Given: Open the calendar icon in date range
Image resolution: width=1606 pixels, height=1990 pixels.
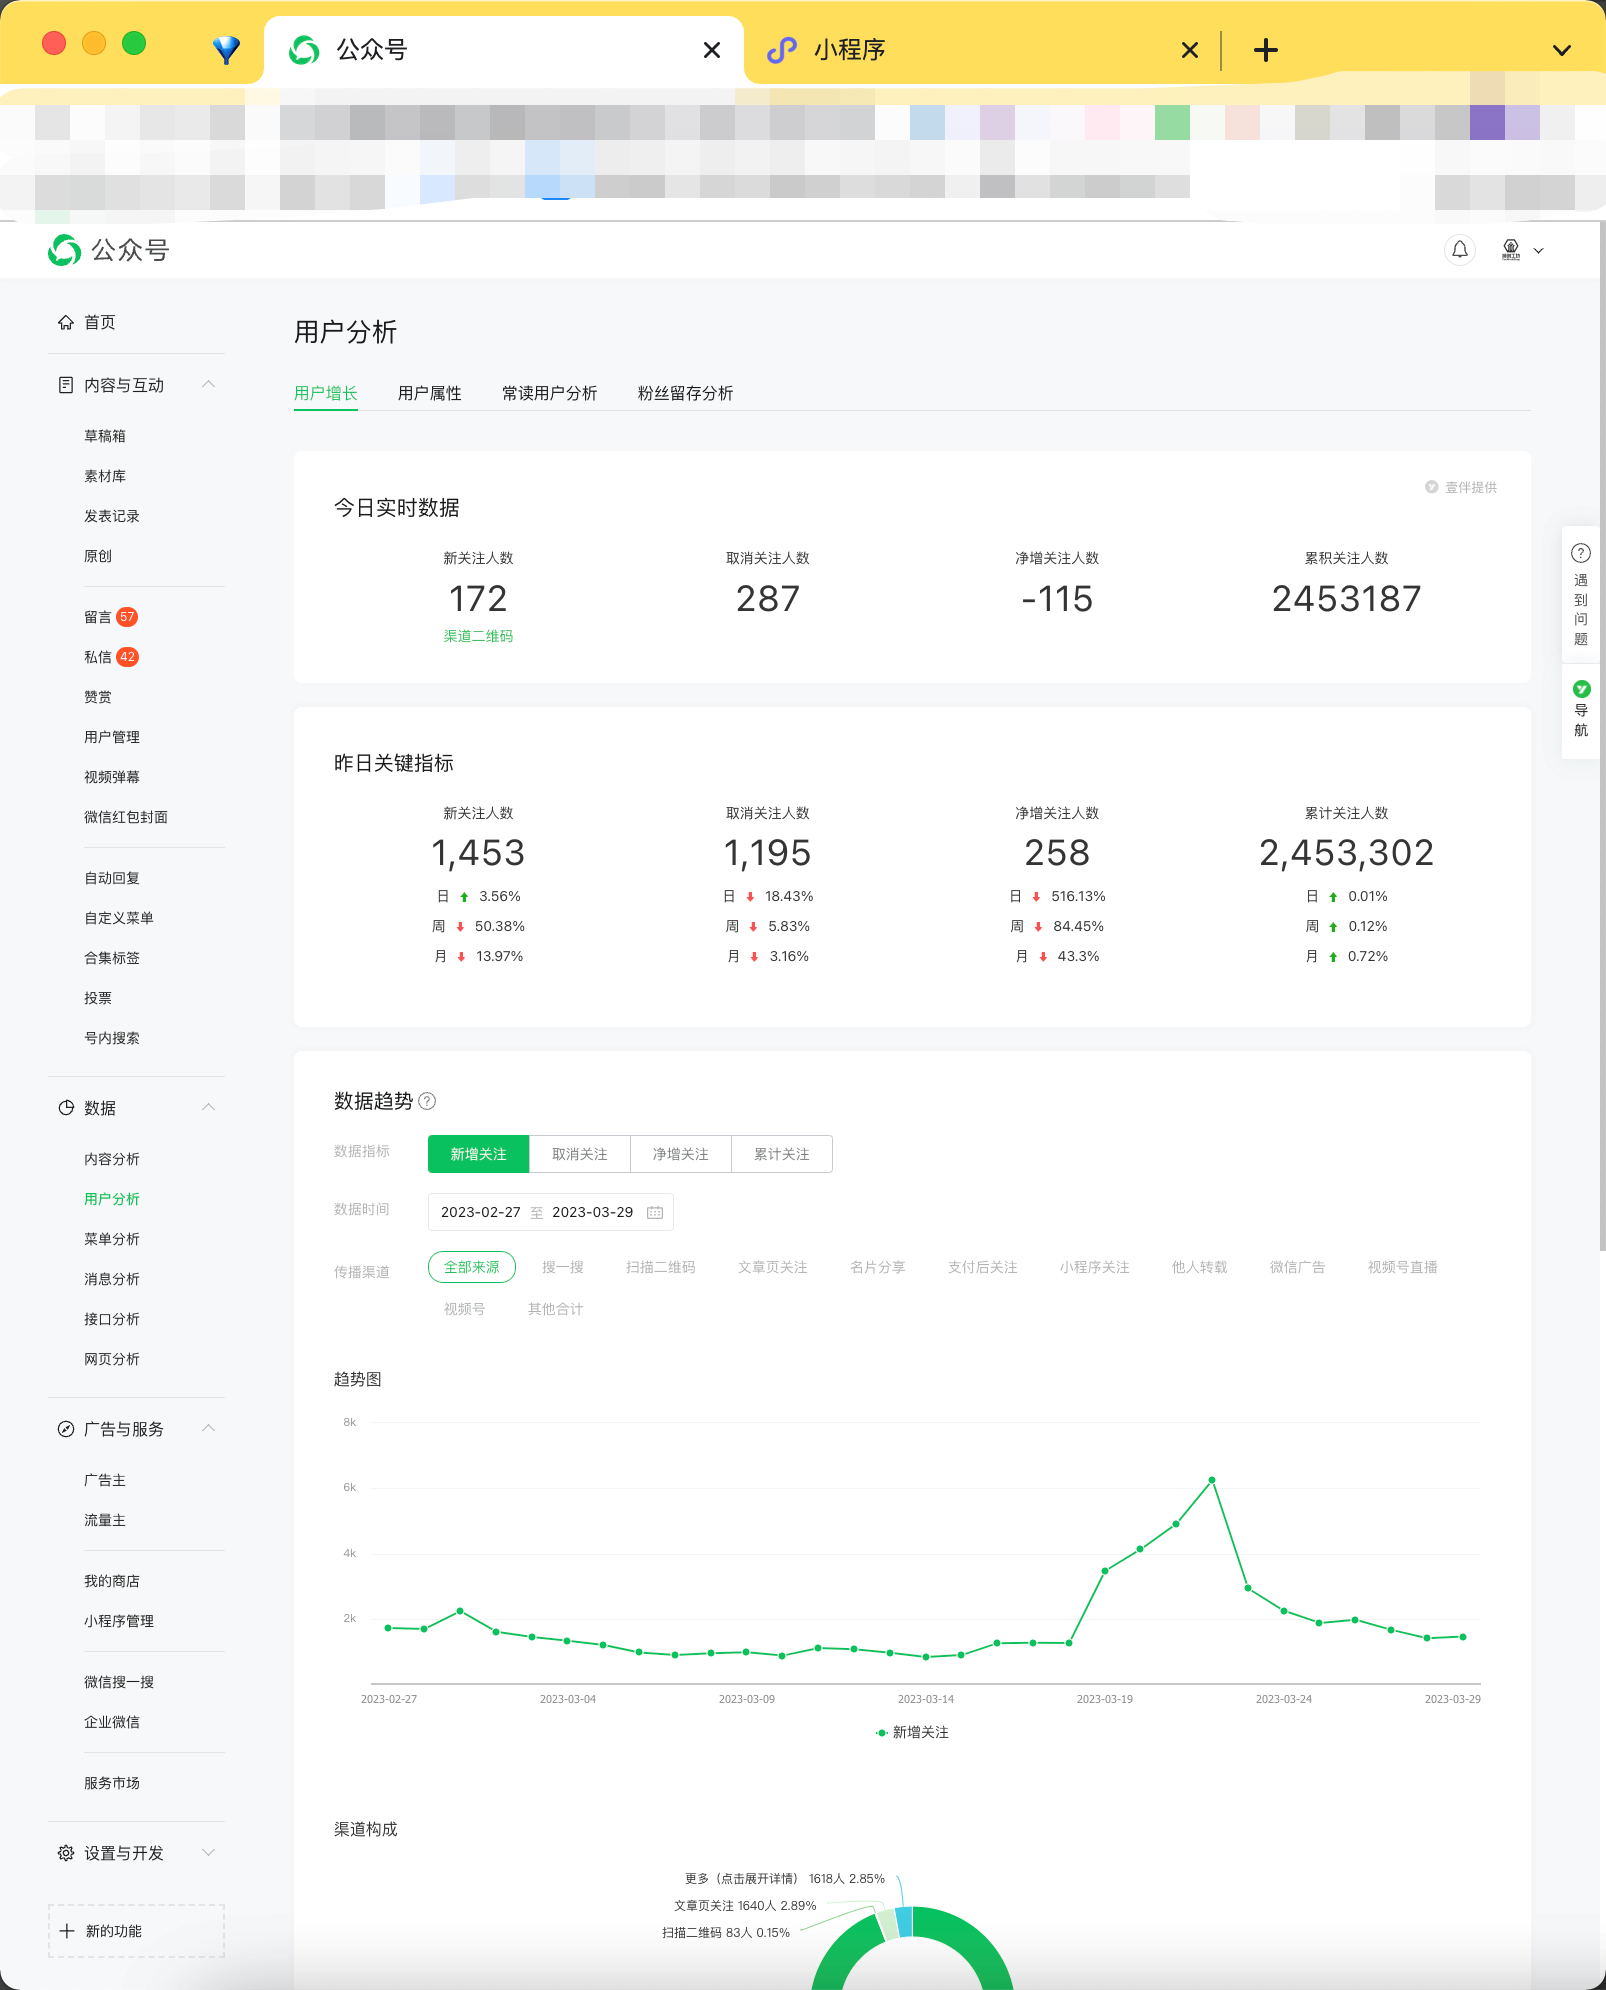Looking at the screenshot, I should [x=655, y=1212].
